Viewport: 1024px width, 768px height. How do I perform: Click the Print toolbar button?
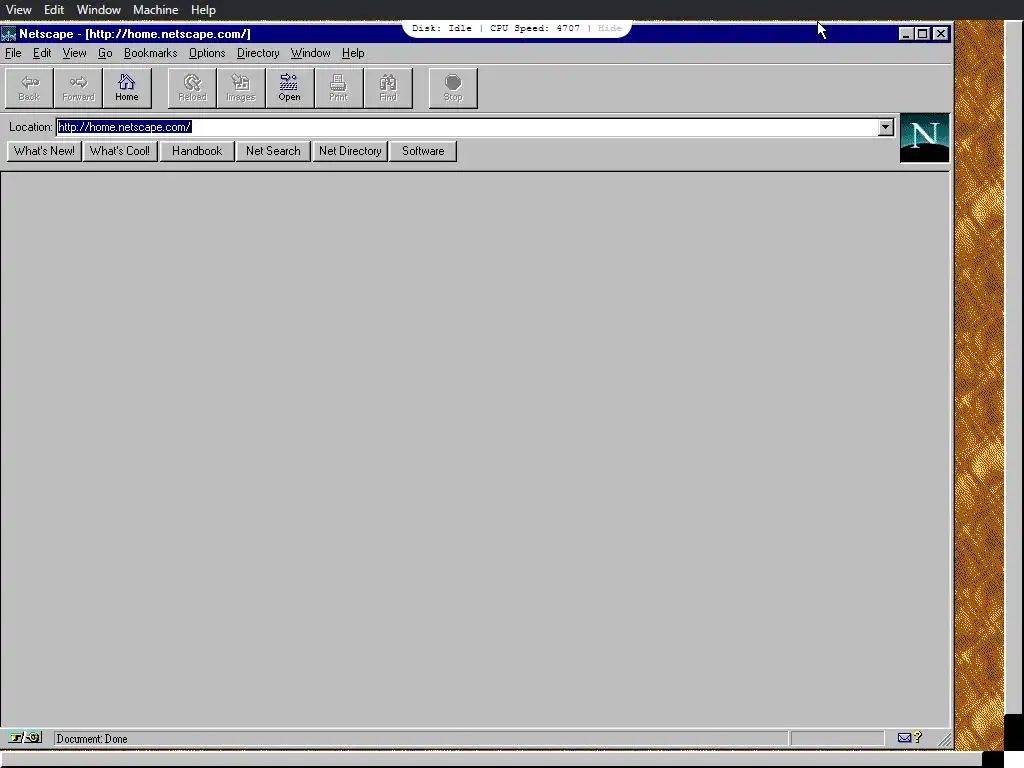(x=338, y=88)
